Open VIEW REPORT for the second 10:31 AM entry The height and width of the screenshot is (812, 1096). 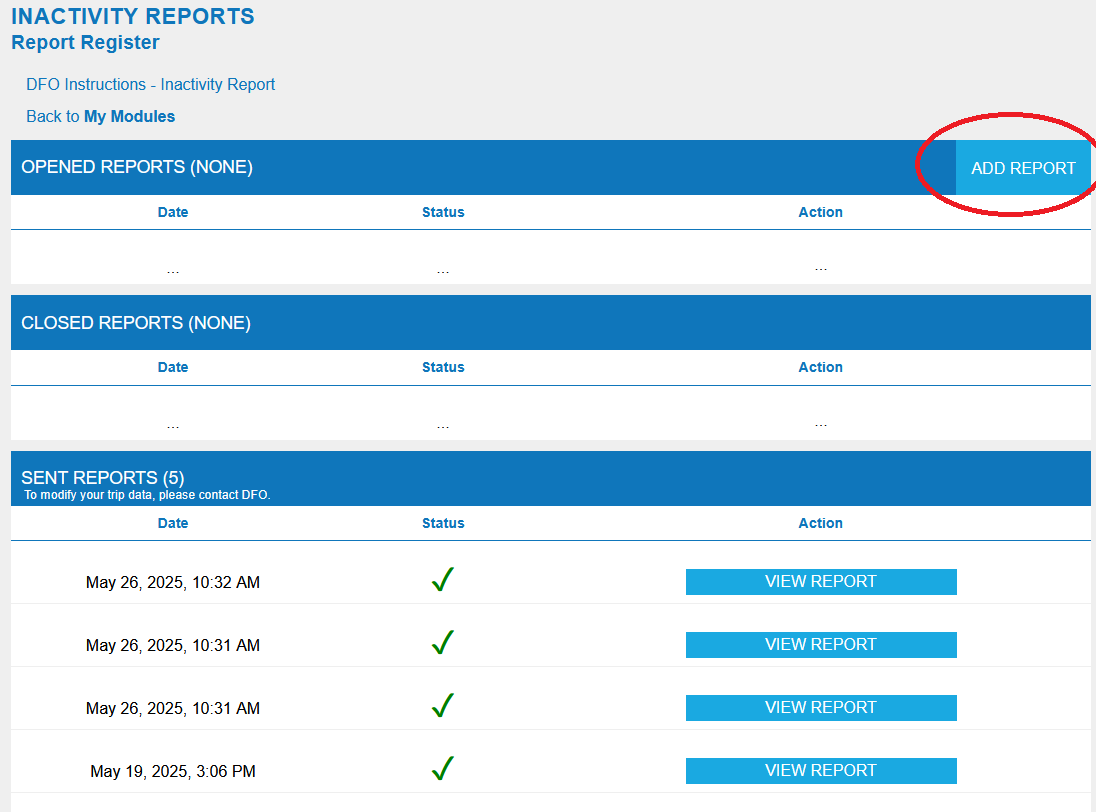[820, 707]
